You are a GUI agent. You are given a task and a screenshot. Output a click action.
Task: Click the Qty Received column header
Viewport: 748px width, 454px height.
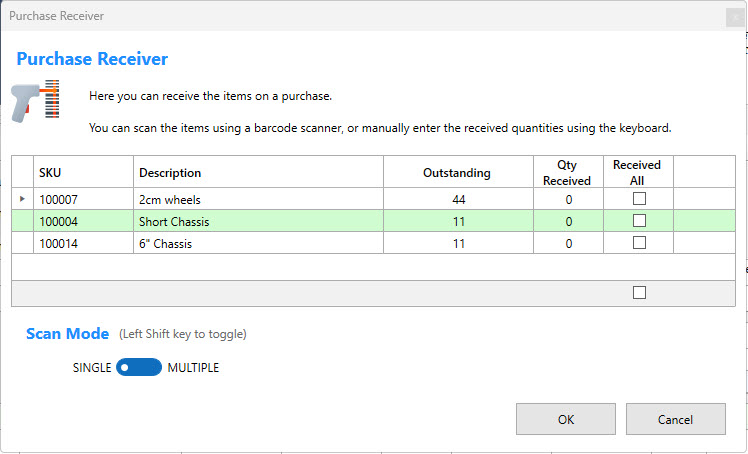pos(569,173)
